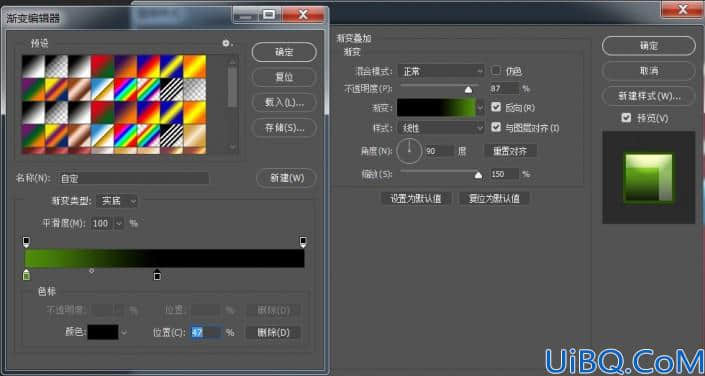Click the 复位为默认值 button
This screenshot has height=376, width=705.
tap(494, 198)
